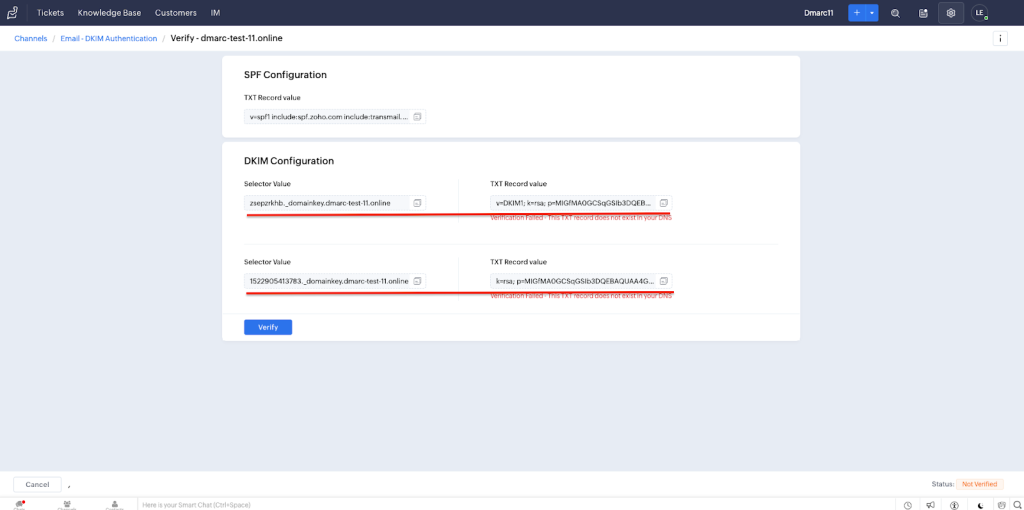Open search with the magnifier icon in header
The height and width of the screenshot is (510, 1024).
(x=895, y=13)
